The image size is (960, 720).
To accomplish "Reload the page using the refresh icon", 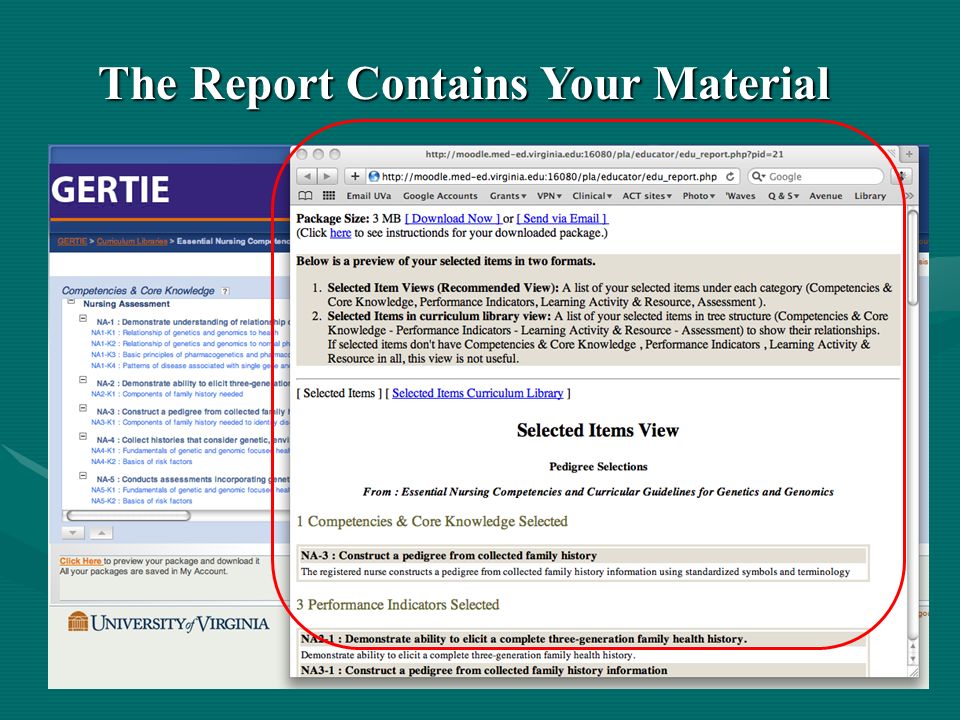I will pos(730,176).
